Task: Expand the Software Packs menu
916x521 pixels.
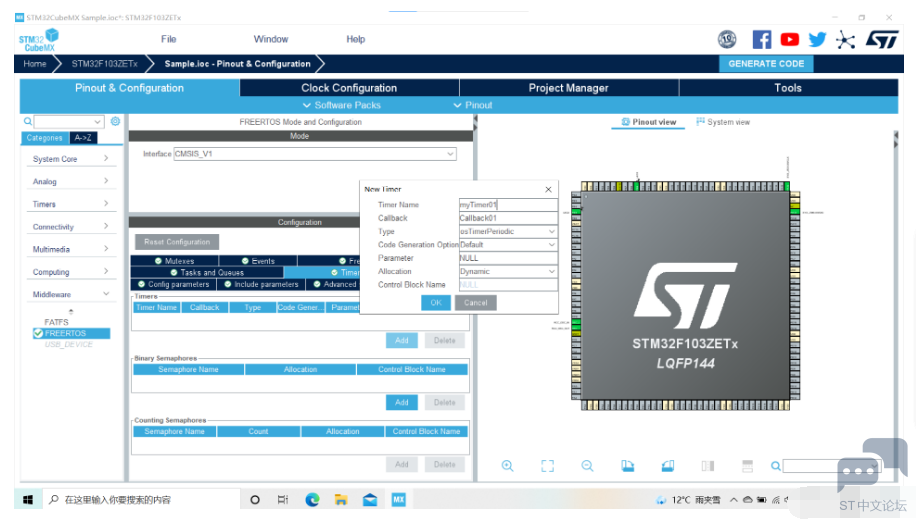Action: point(342,105)
